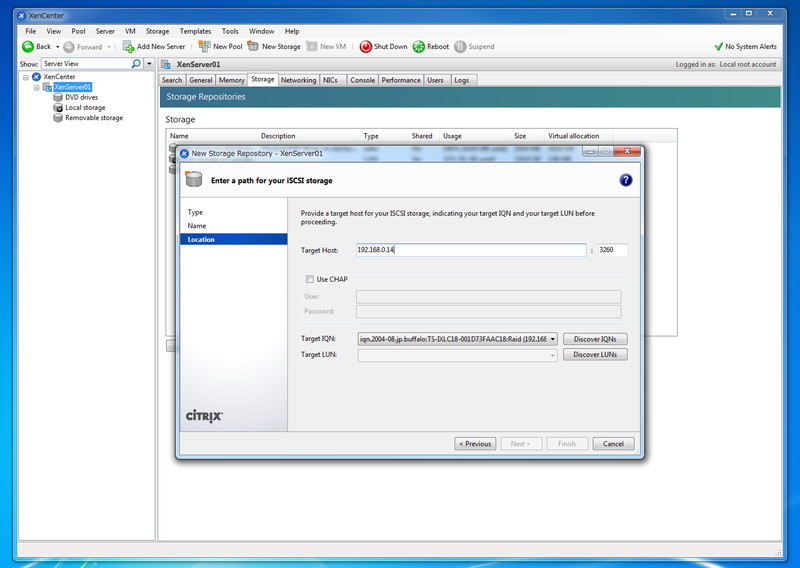Switch to the Search tab
This screenshot has height=568, width=800.
click(172, 80)
